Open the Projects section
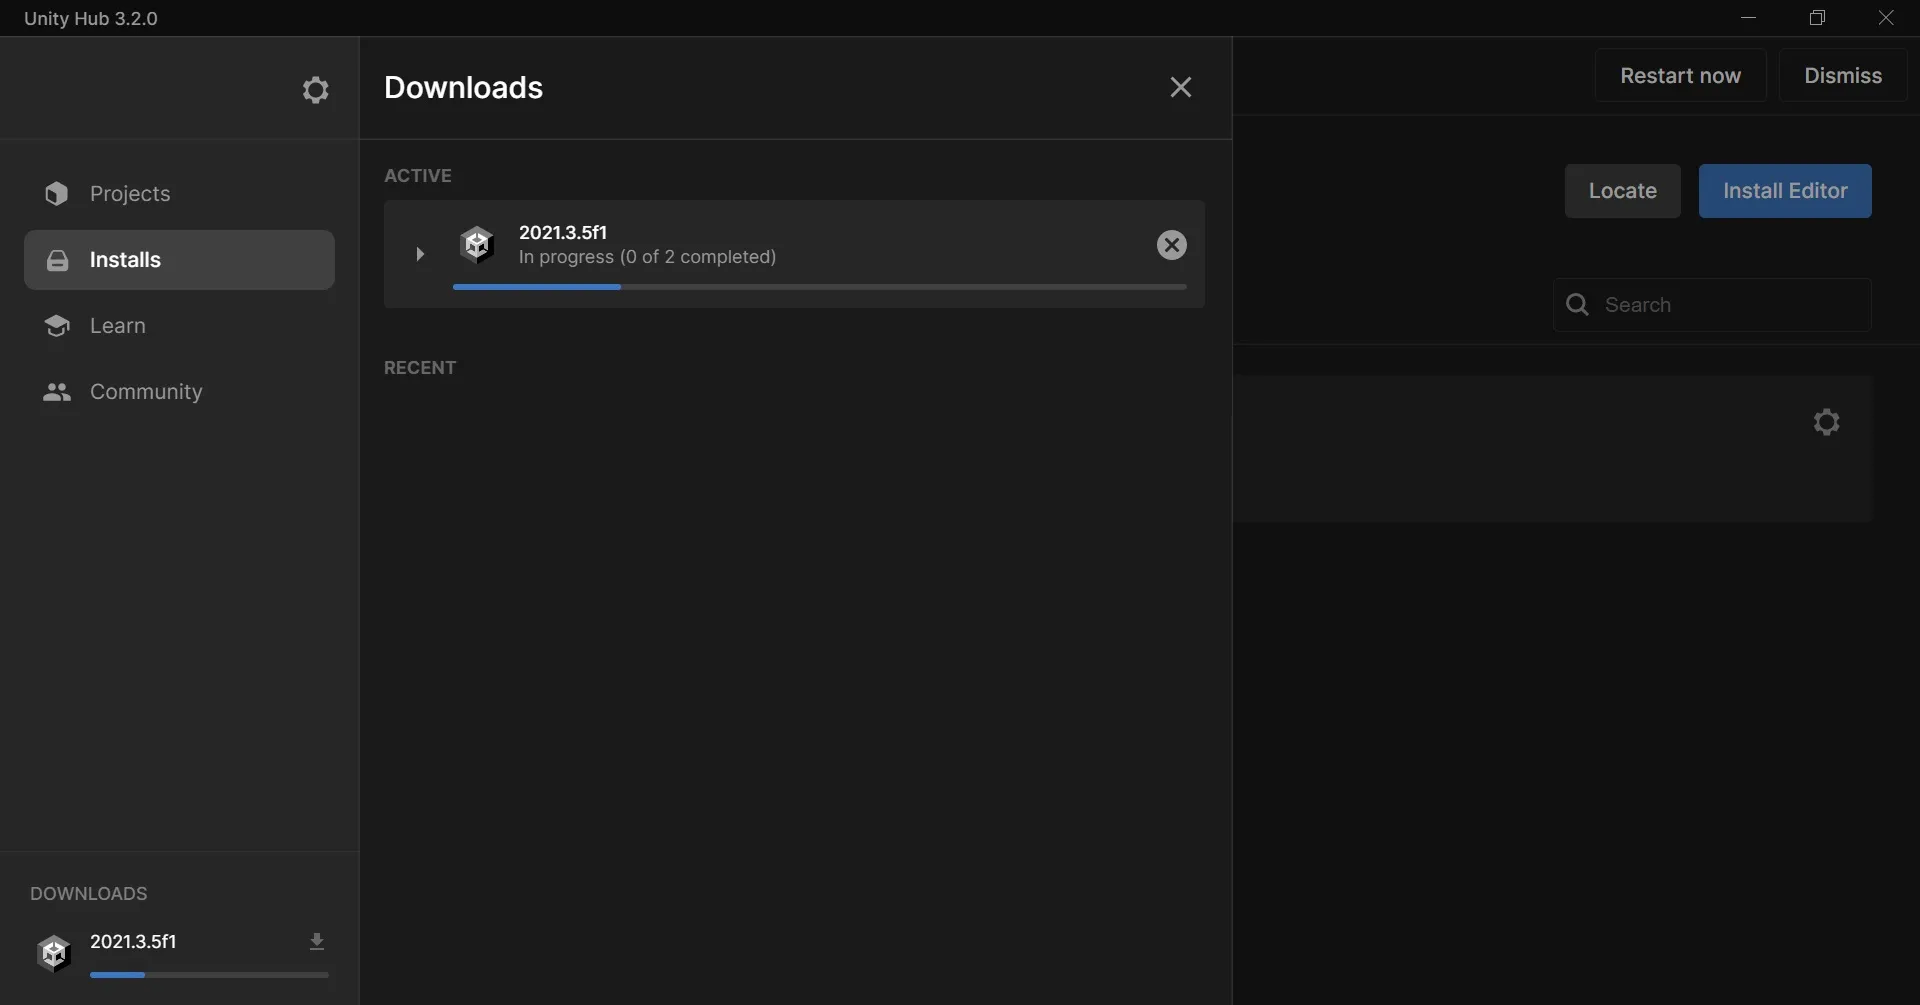This screenshot has width=1920, height=1005. [179, 194]
